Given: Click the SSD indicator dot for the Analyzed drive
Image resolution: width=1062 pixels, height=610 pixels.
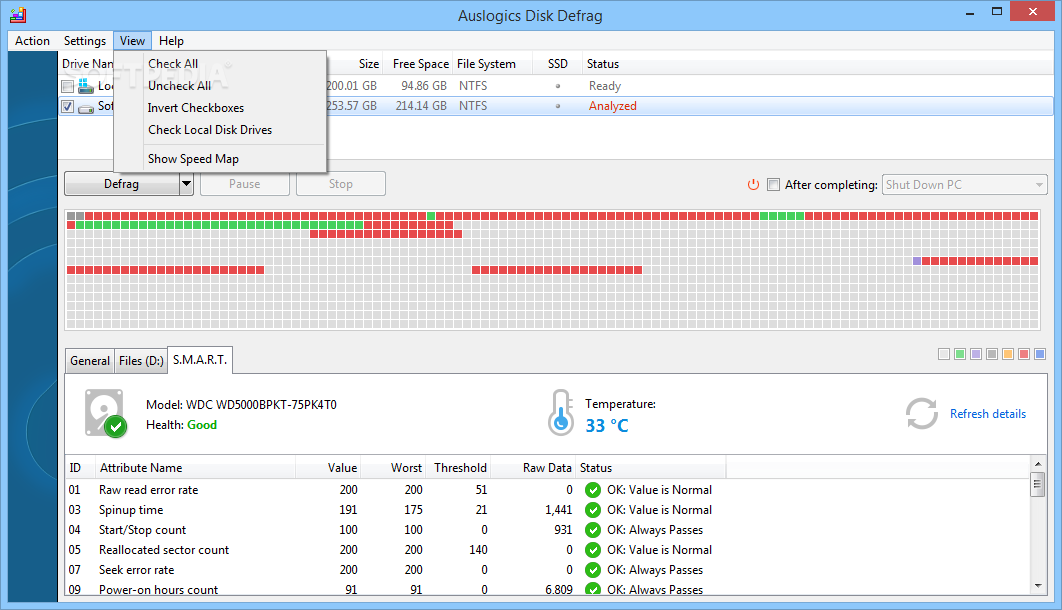Looking at the screenshot, I should click(x=558, y=106).
